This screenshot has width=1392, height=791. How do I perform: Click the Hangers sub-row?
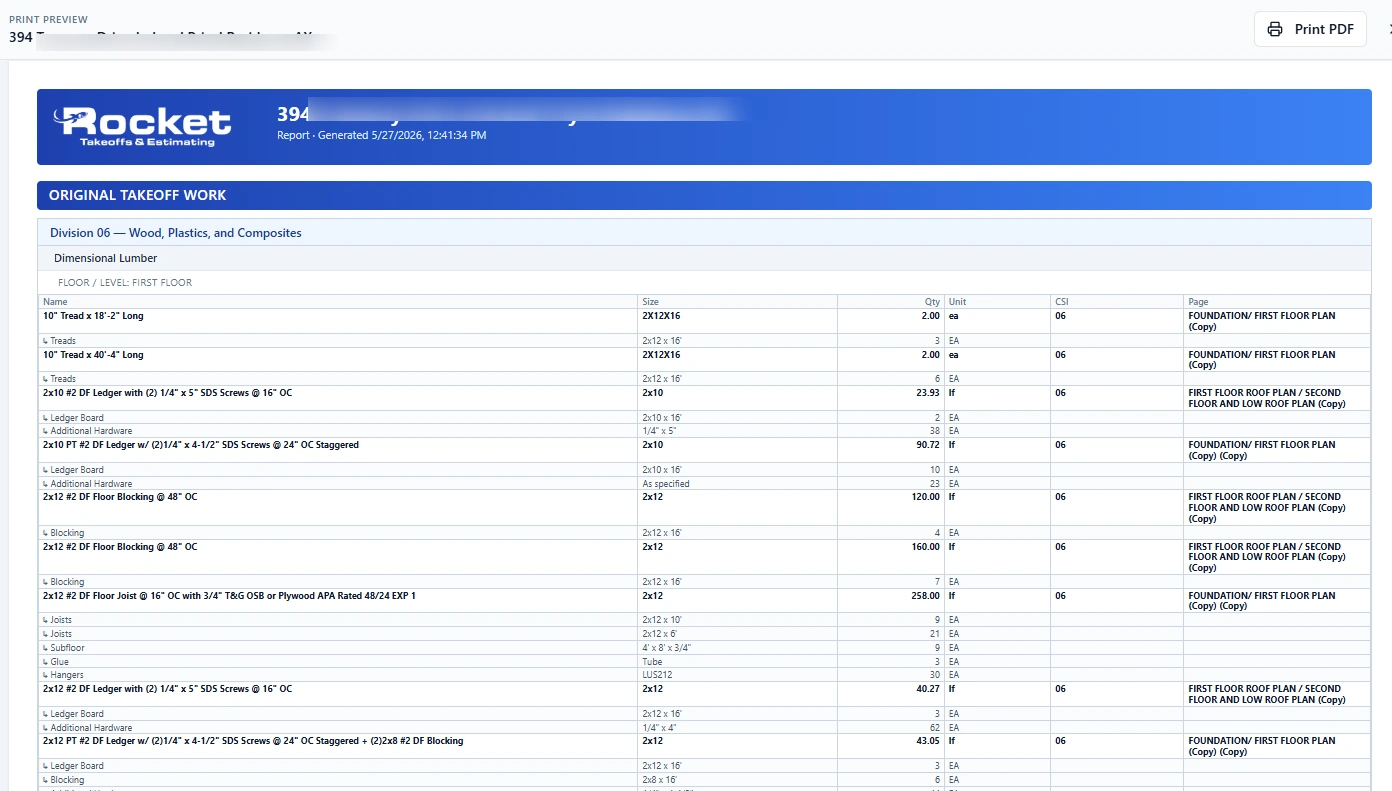704,675
